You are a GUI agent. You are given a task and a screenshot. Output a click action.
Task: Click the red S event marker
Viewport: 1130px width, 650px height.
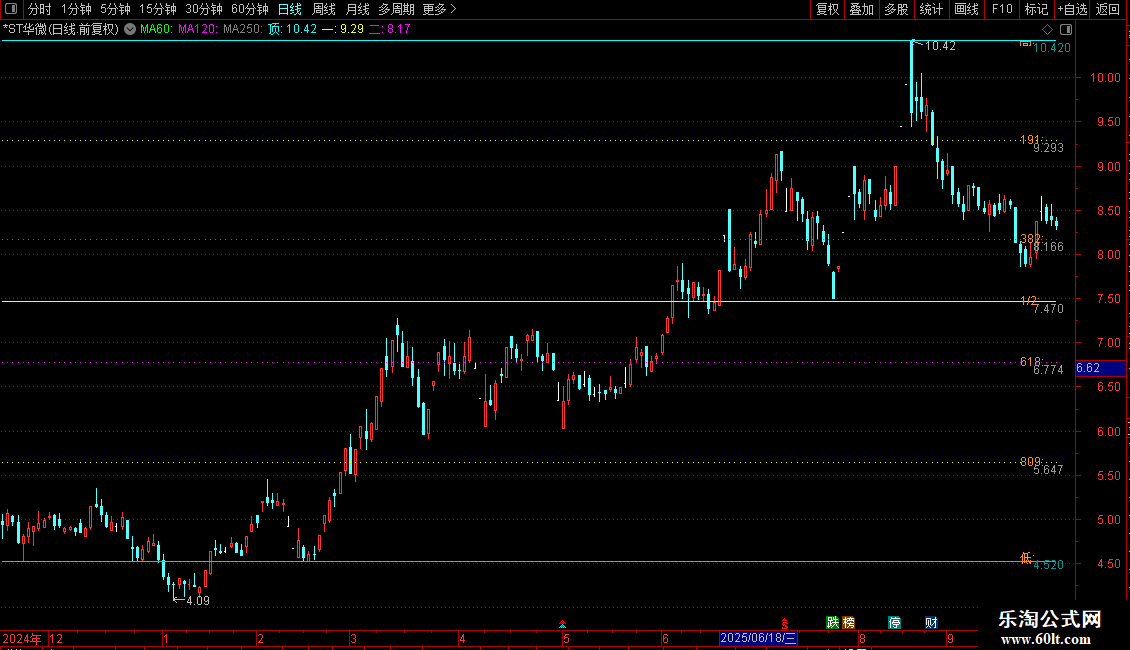[785, 623]
